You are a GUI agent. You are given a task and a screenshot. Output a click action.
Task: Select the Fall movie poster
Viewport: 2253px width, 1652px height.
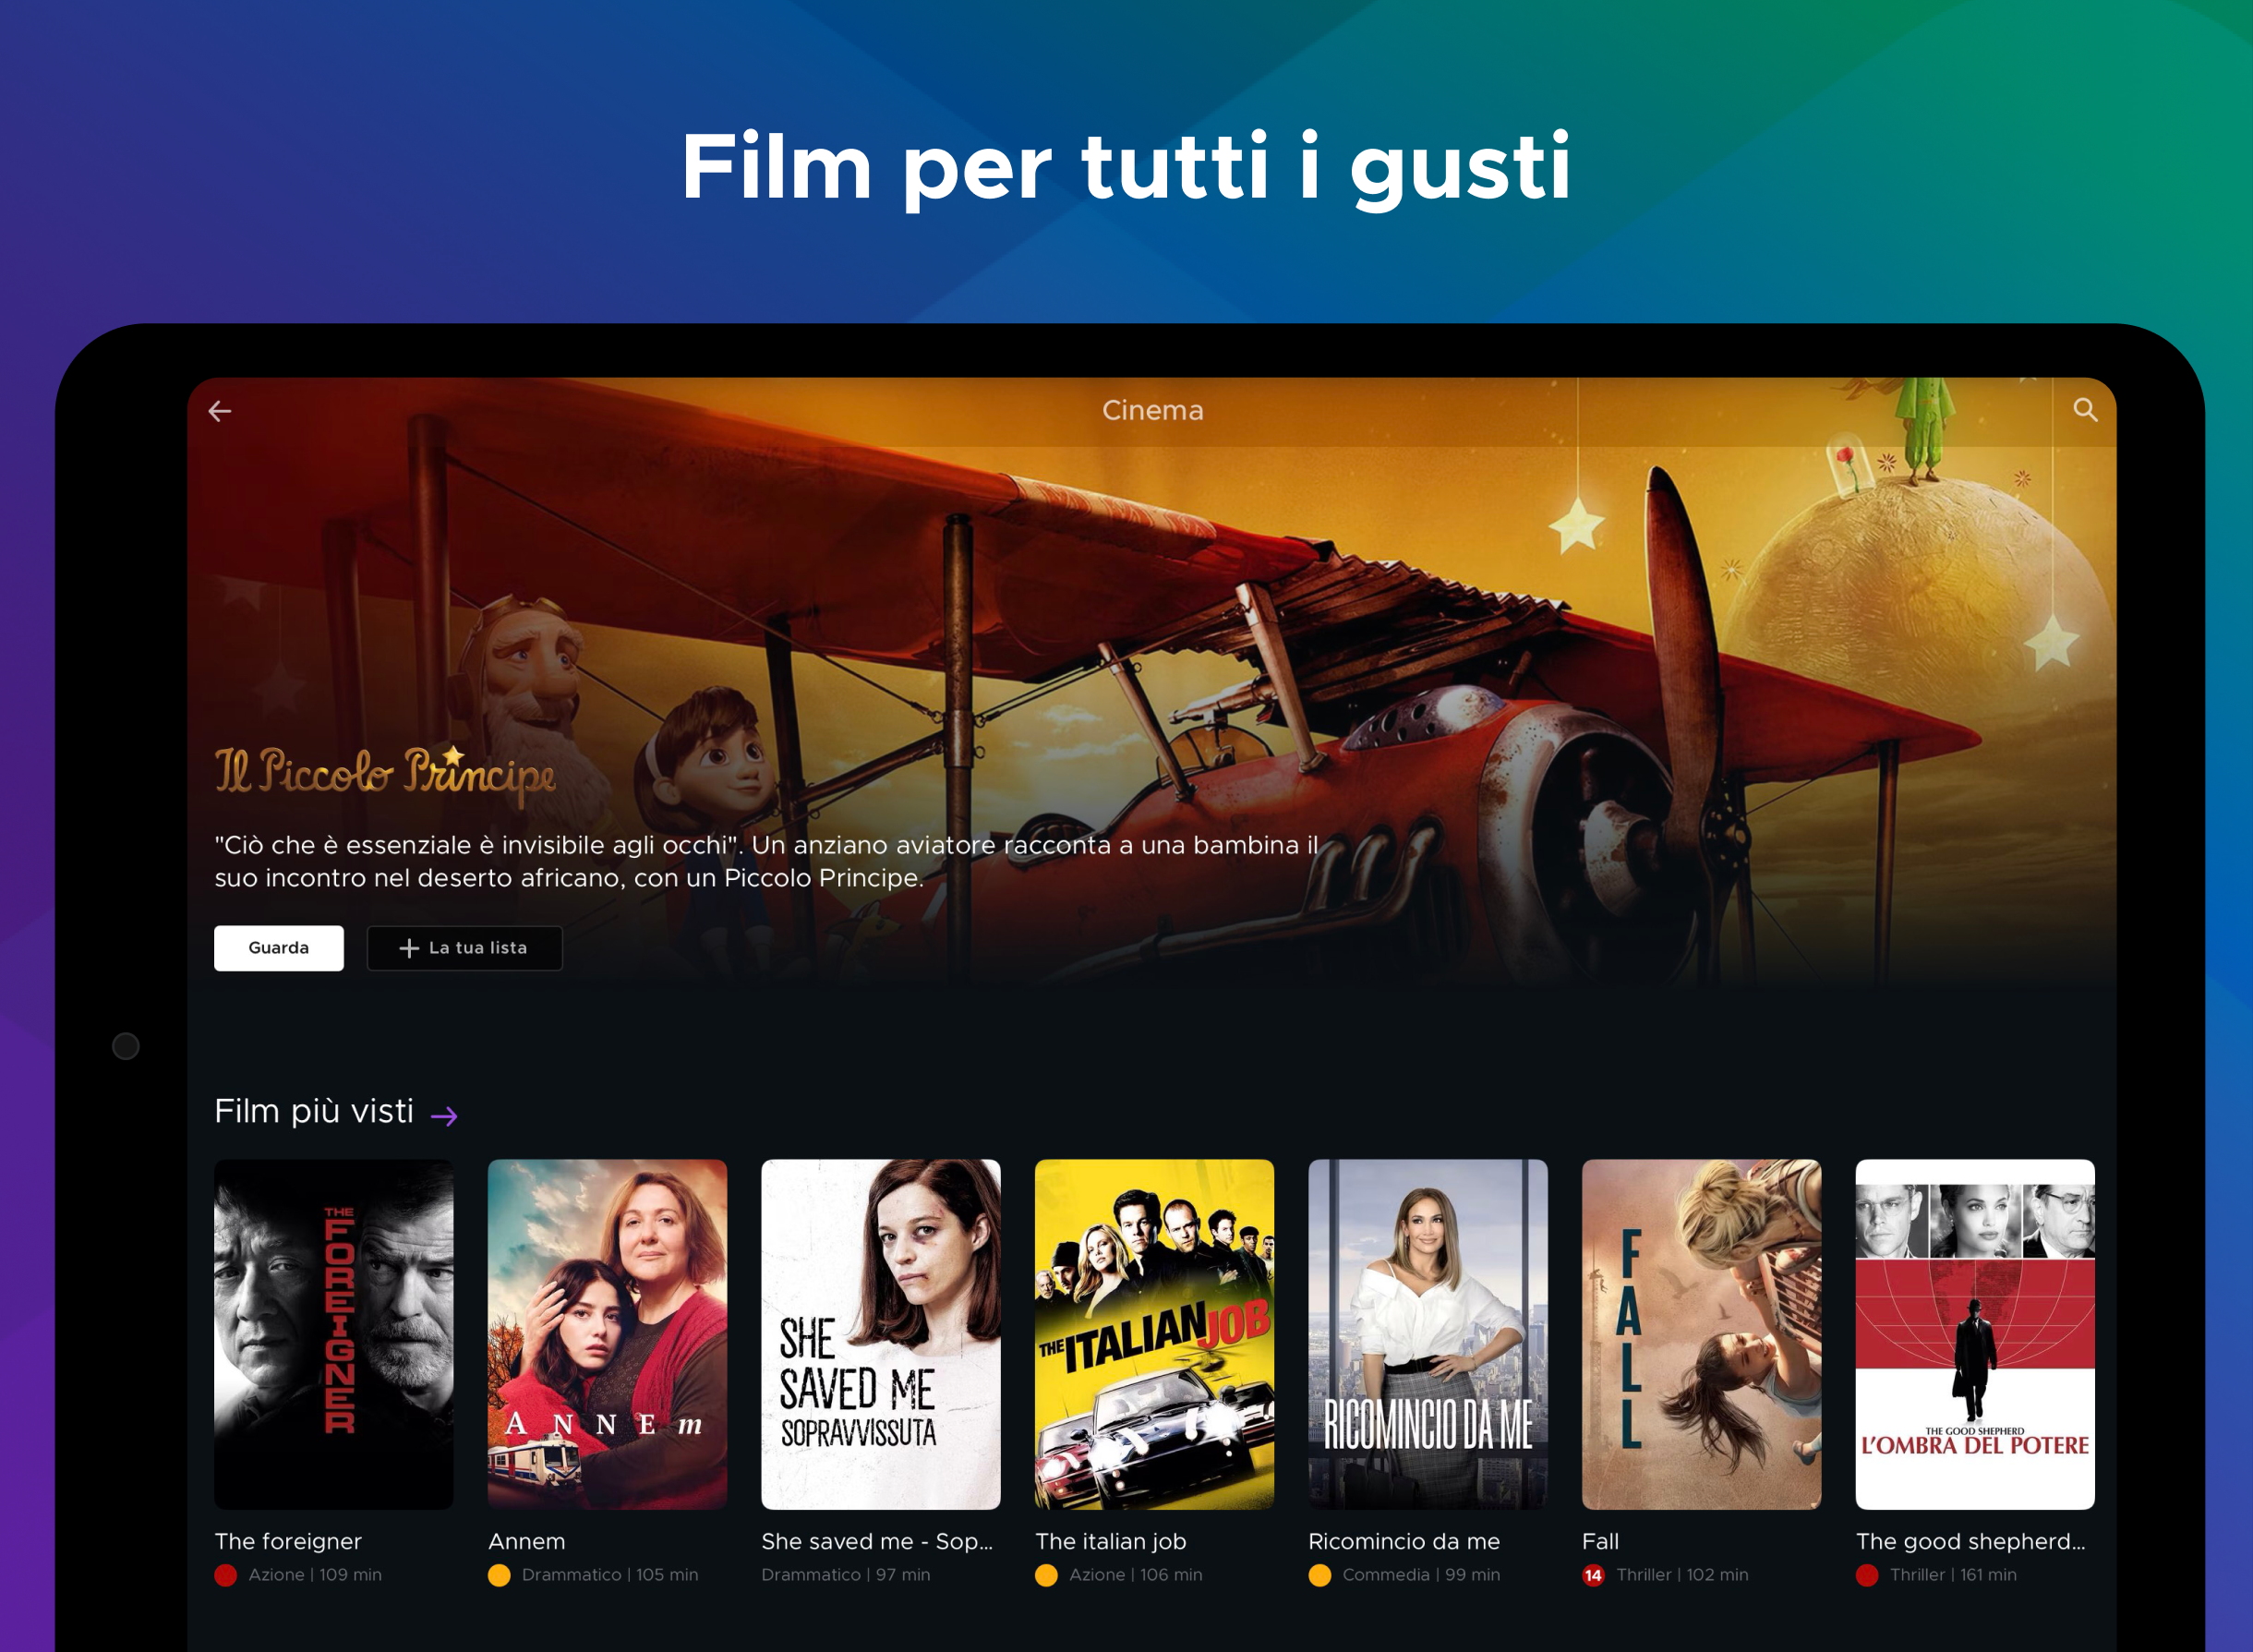(x=1701, y=1334)
